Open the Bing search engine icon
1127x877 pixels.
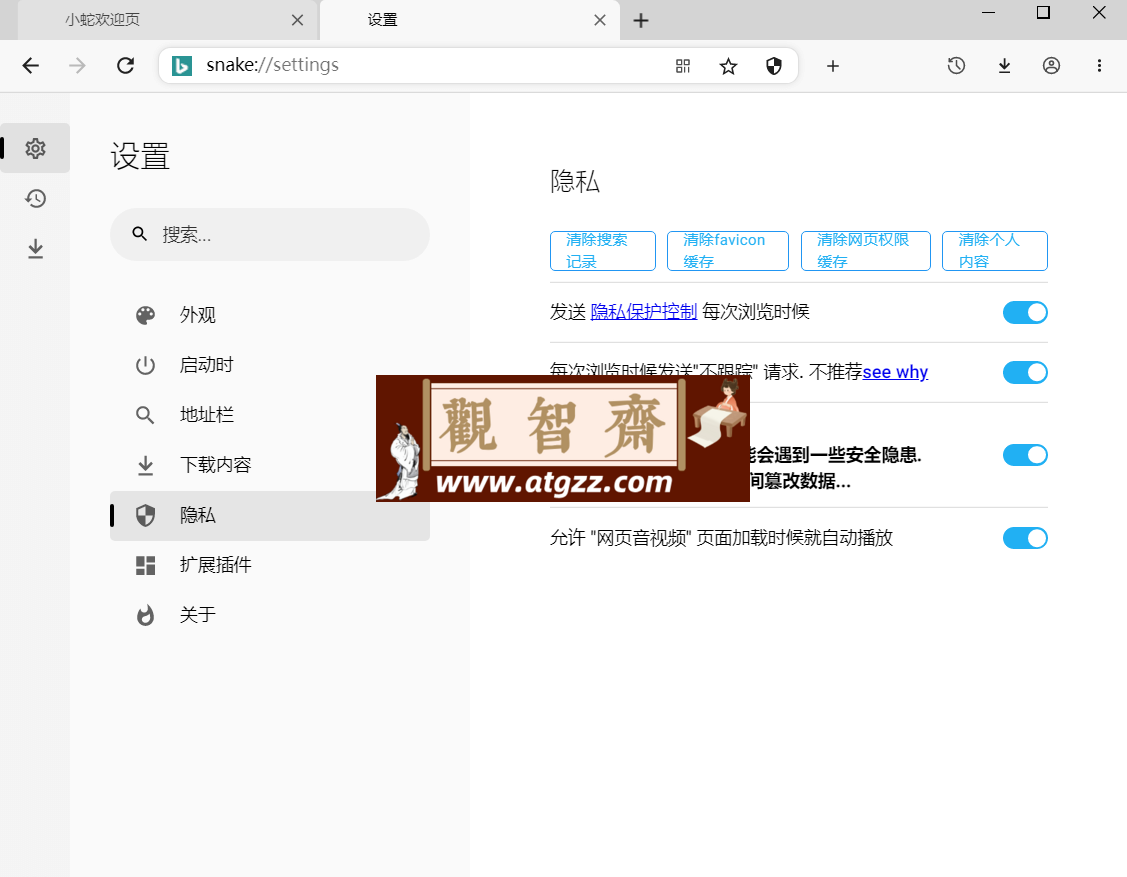[182, 65]
